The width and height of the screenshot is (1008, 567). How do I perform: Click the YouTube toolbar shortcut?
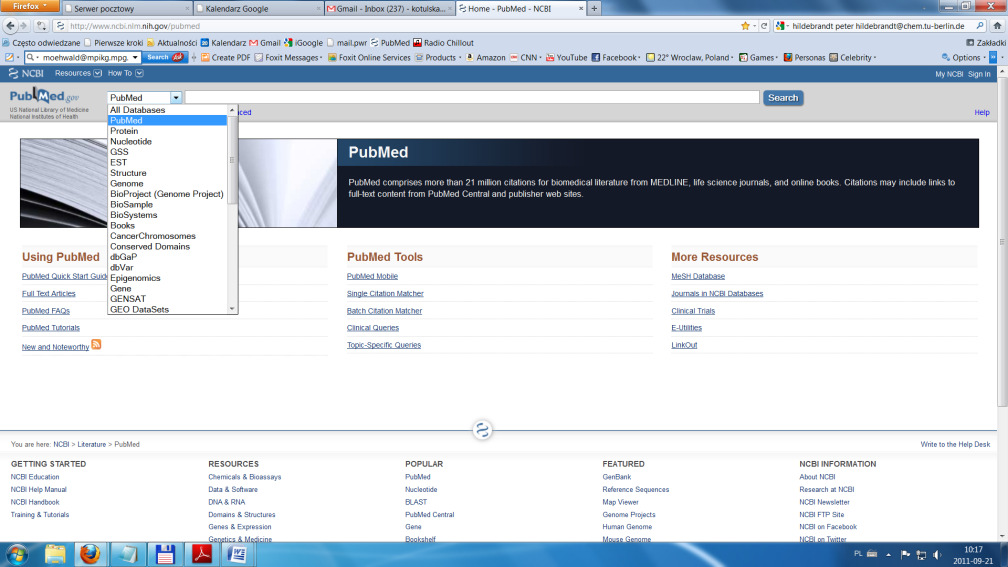(x=566, y=57)
